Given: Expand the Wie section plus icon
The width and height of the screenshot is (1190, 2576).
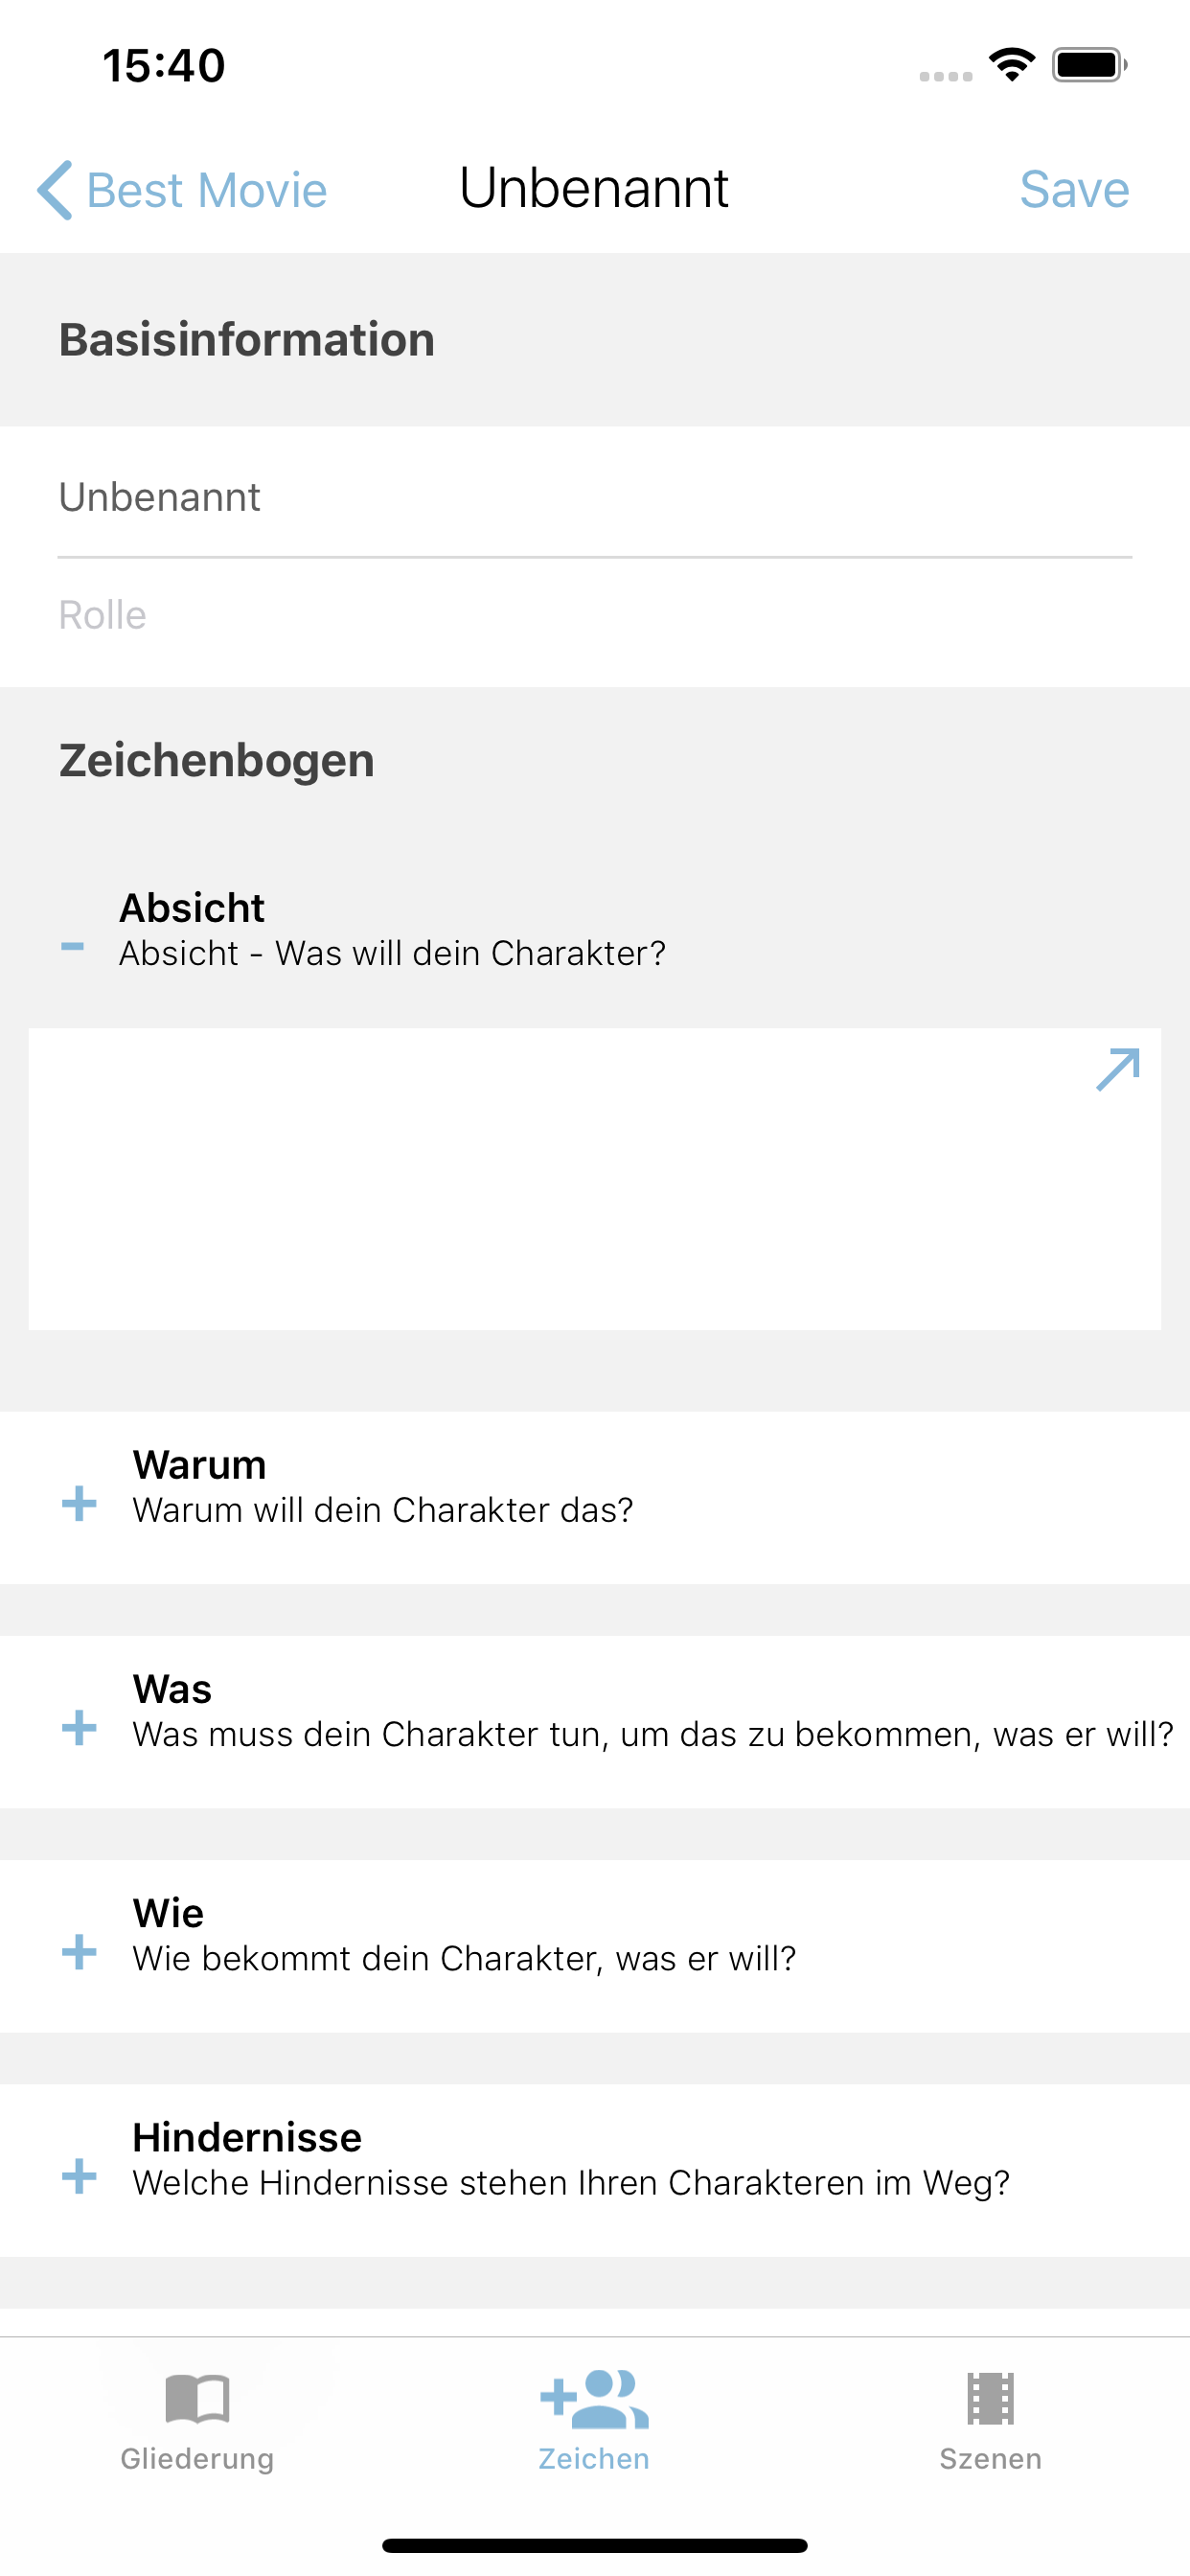Looking at the screenshot, I should point(79,1951).
